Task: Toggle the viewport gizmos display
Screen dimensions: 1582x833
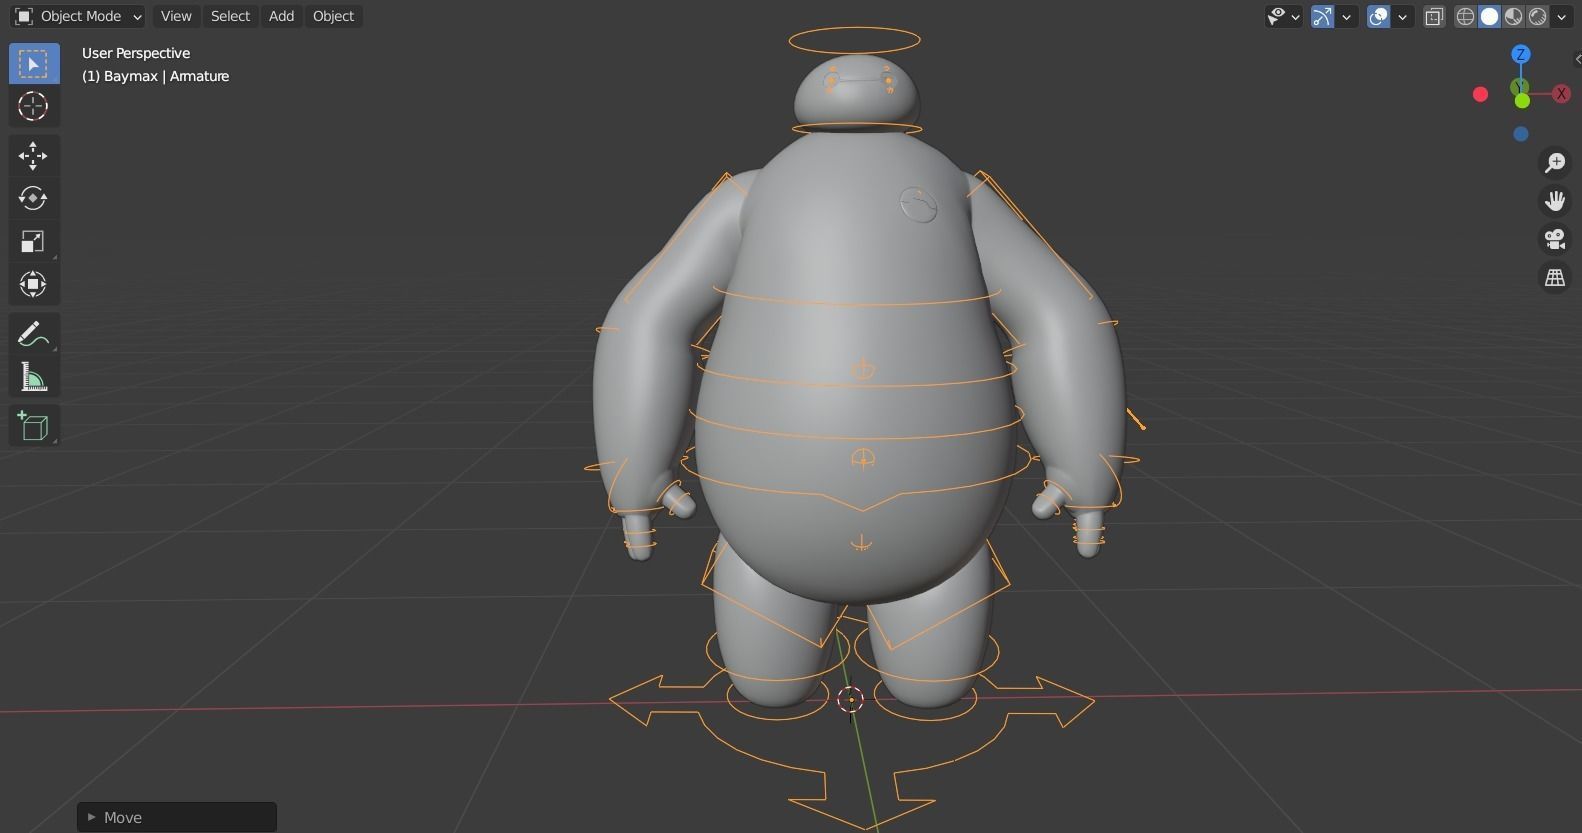Action: pyautogui.click(x=1323, y=16)
